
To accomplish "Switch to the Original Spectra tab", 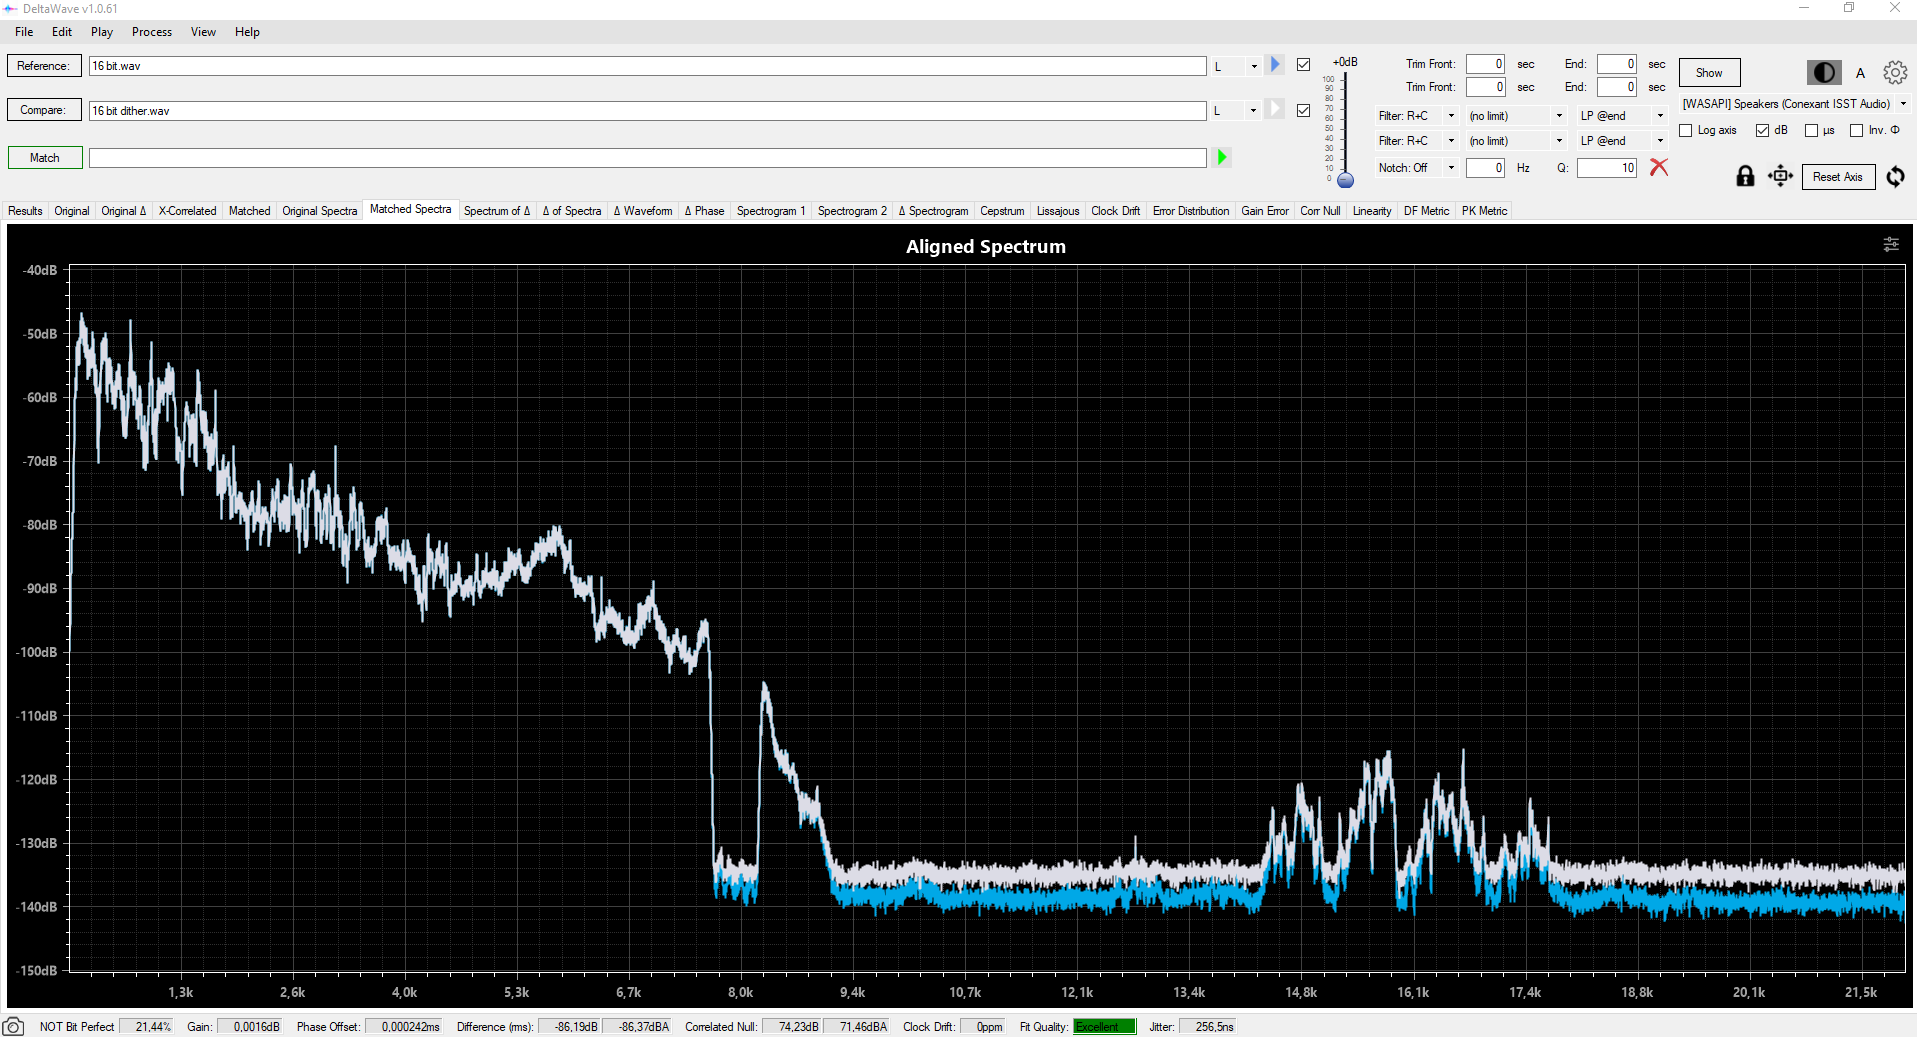I will pyautogui.click(x=319, y=211).
